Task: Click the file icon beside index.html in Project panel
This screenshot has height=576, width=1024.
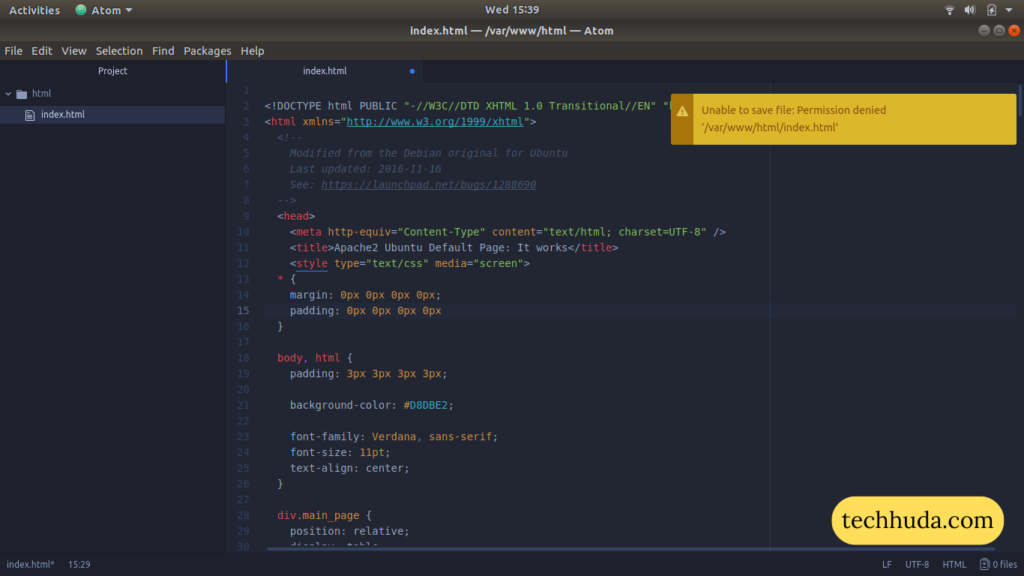Action: [x=30, y=114]
